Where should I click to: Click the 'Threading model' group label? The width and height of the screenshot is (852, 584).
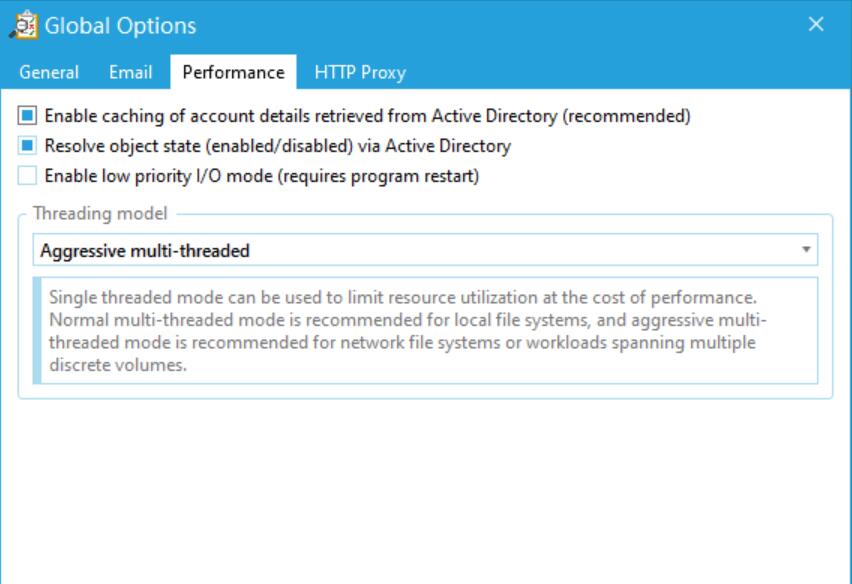(100, 213)
